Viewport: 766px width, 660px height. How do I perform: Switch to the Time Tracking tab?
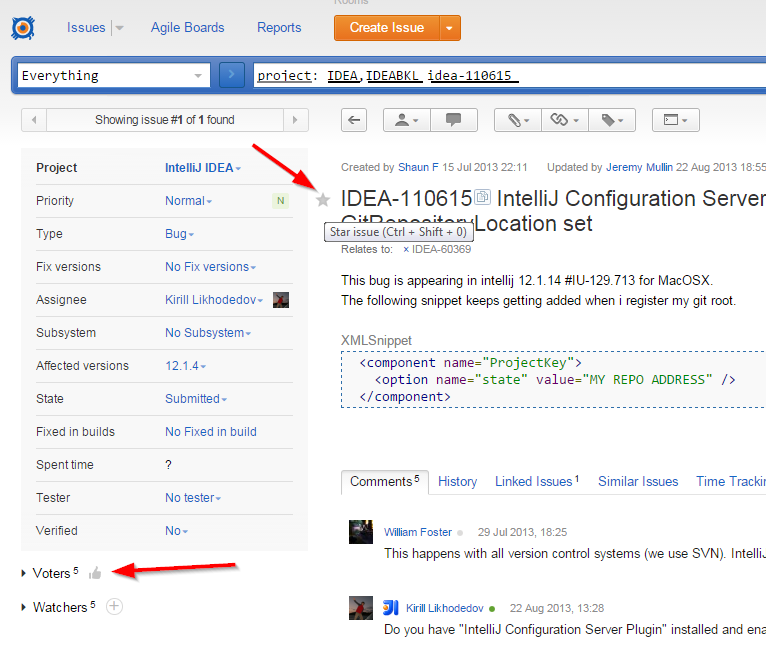click(x=731, y=482)
